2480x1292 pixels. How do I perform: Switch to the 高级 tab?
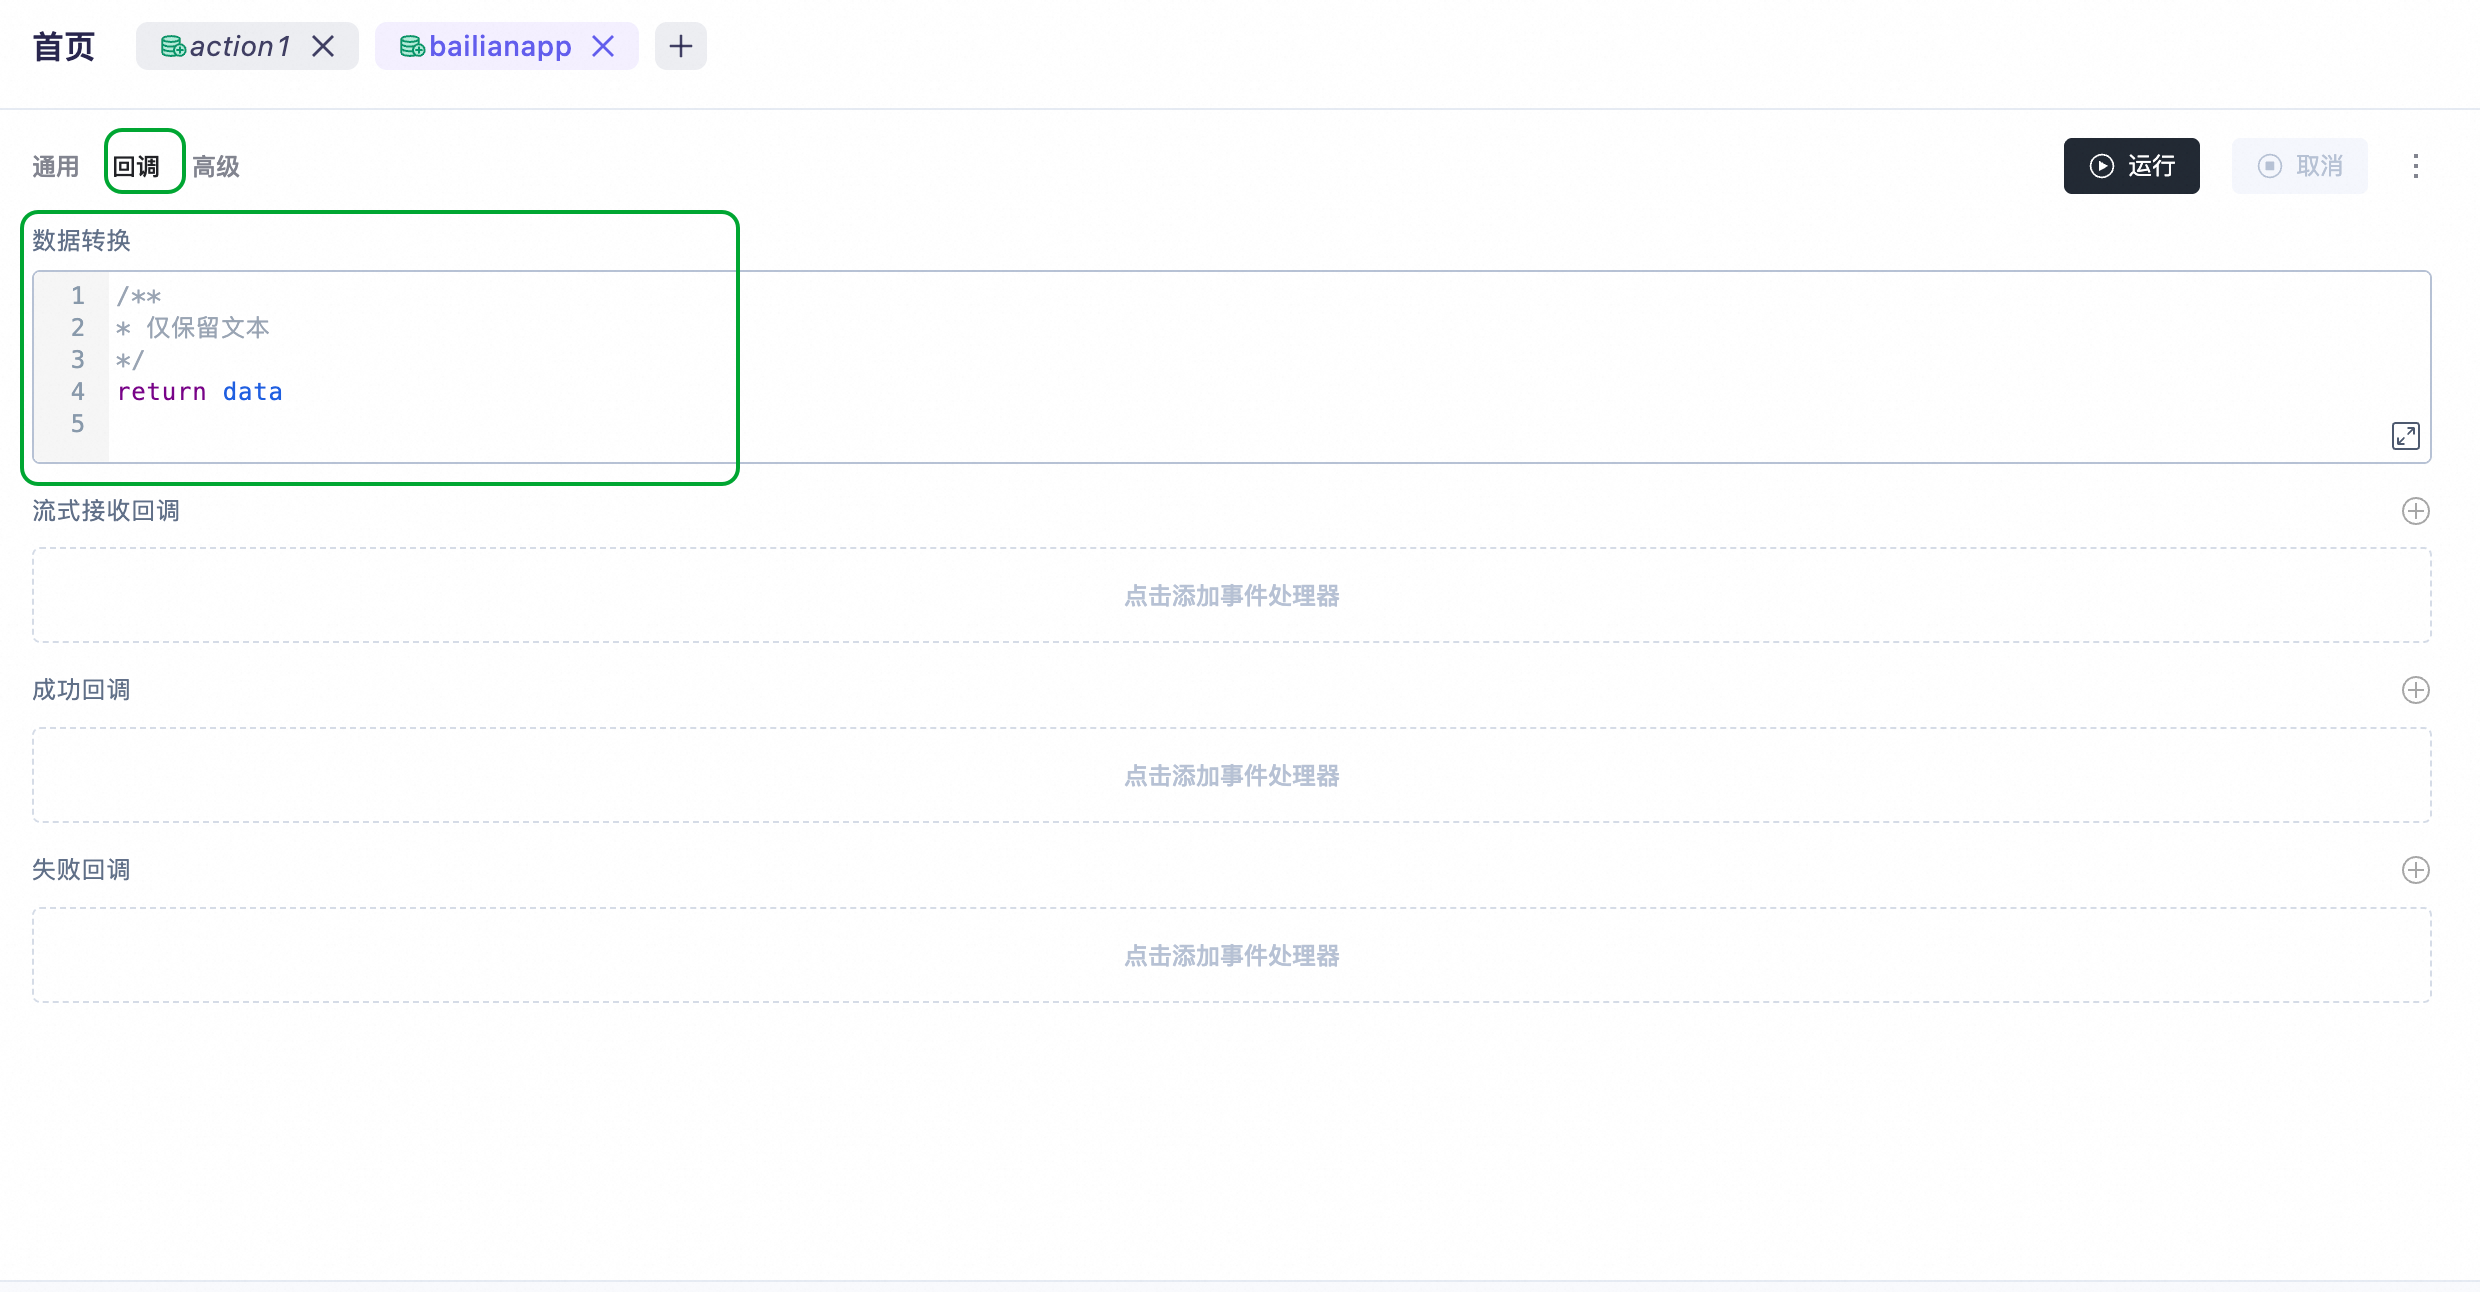coord(216,166)
